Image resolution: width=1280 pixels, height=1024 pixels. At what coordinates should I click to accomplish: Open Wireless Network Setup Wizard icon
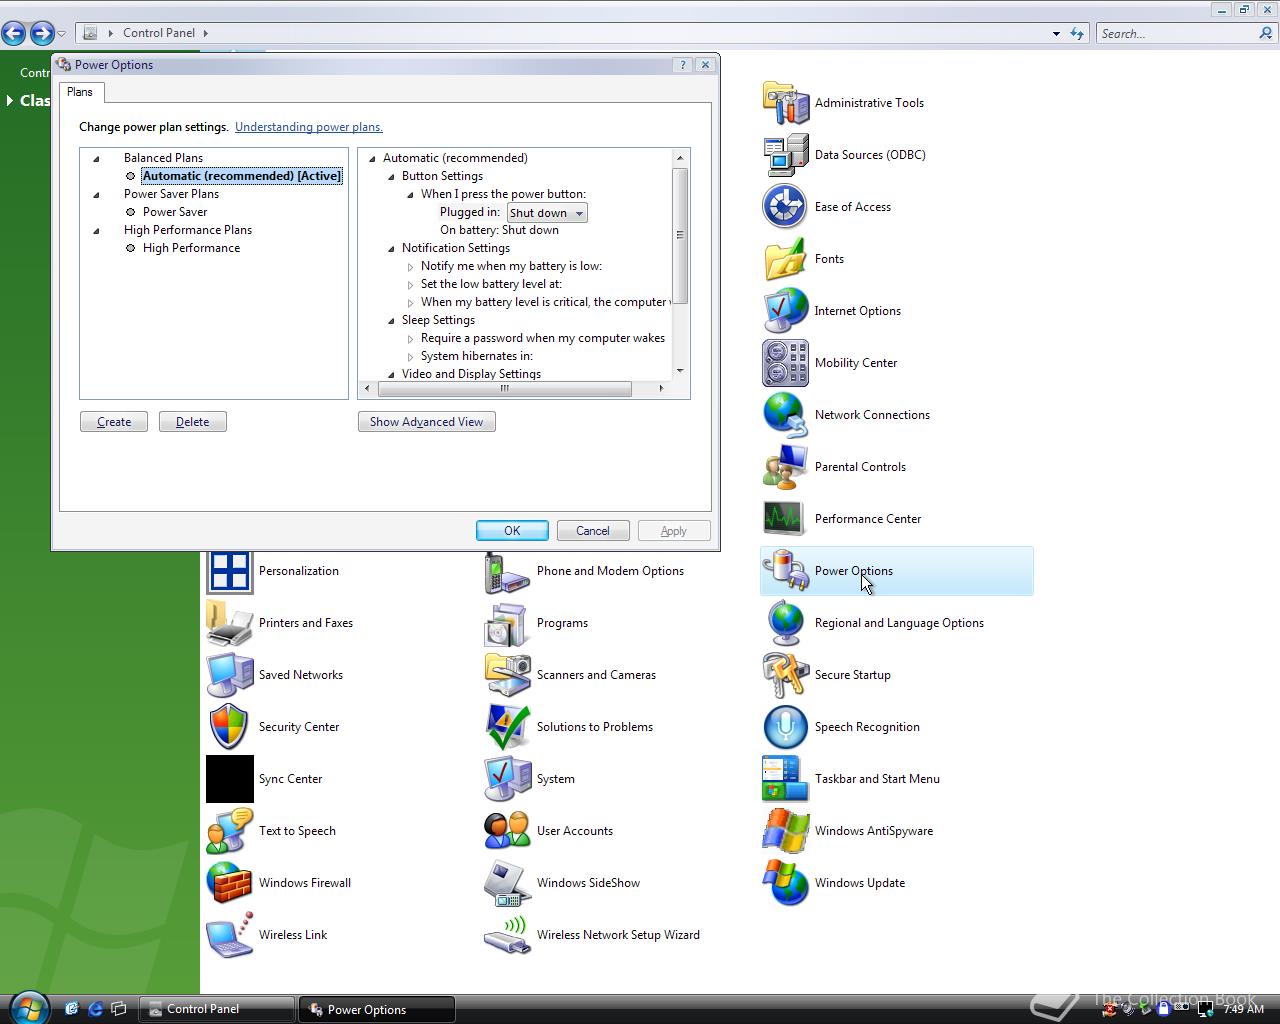(507, 935)
